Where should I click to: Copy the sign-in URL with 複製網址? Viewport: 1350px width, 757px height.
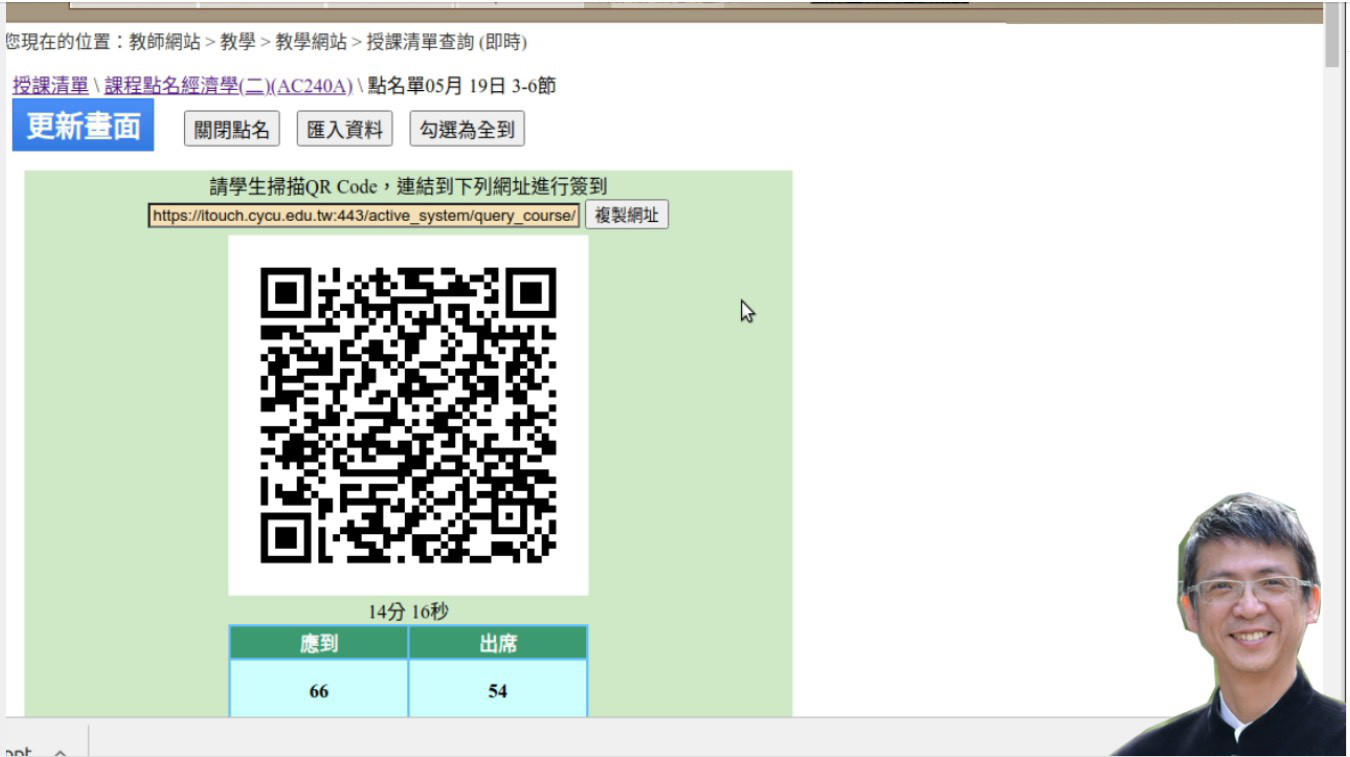(x=627, y=215)
